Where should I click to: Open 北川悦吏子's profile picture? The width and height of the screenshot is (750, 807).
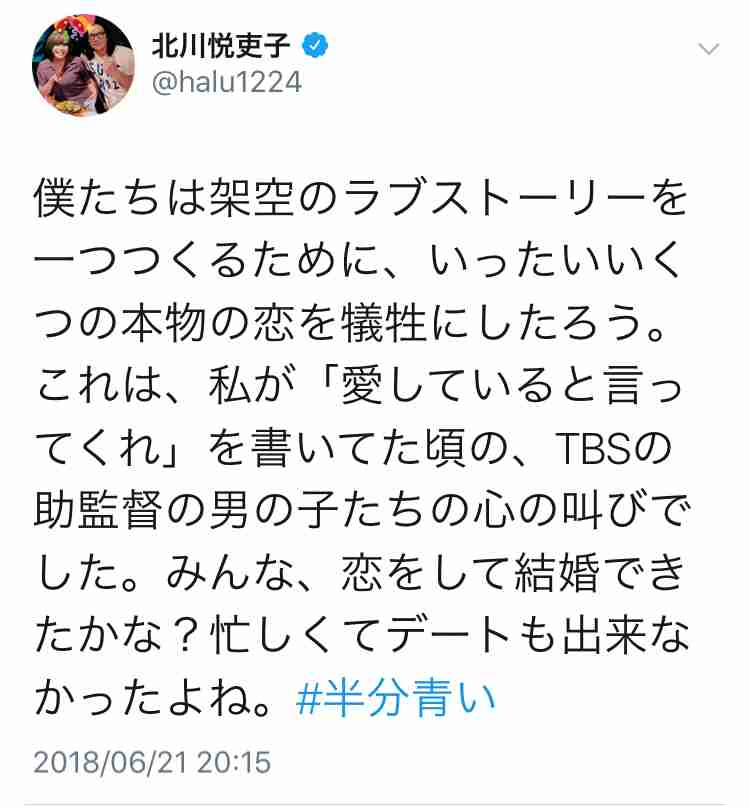click(83, 65)
